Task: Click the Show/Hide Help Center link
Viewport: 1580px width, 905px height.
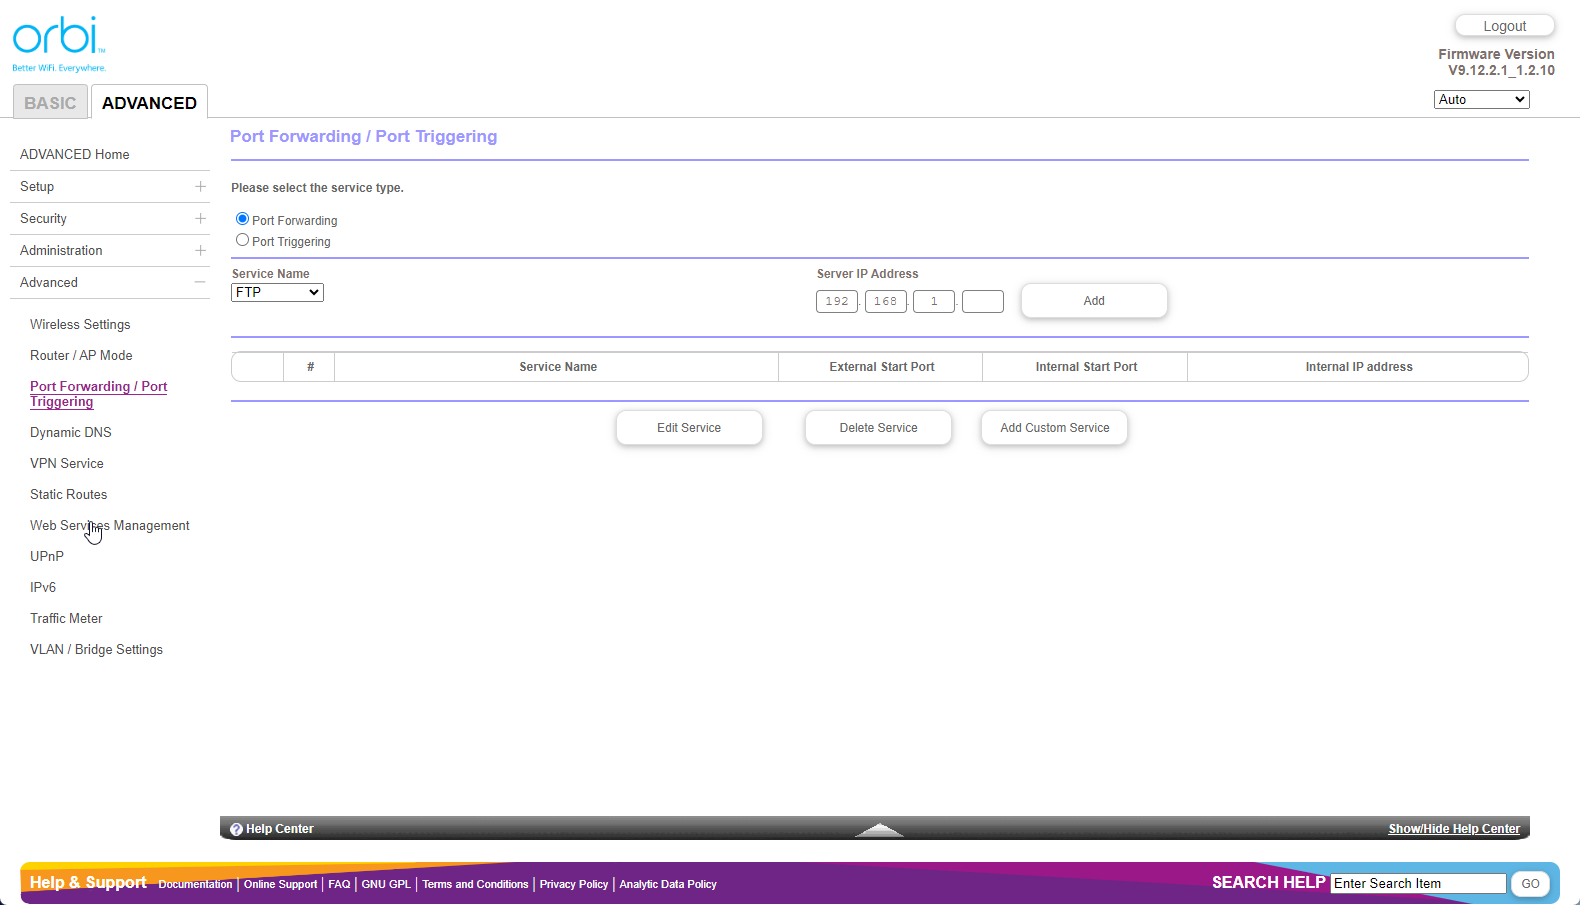Action: (1453, 829)
